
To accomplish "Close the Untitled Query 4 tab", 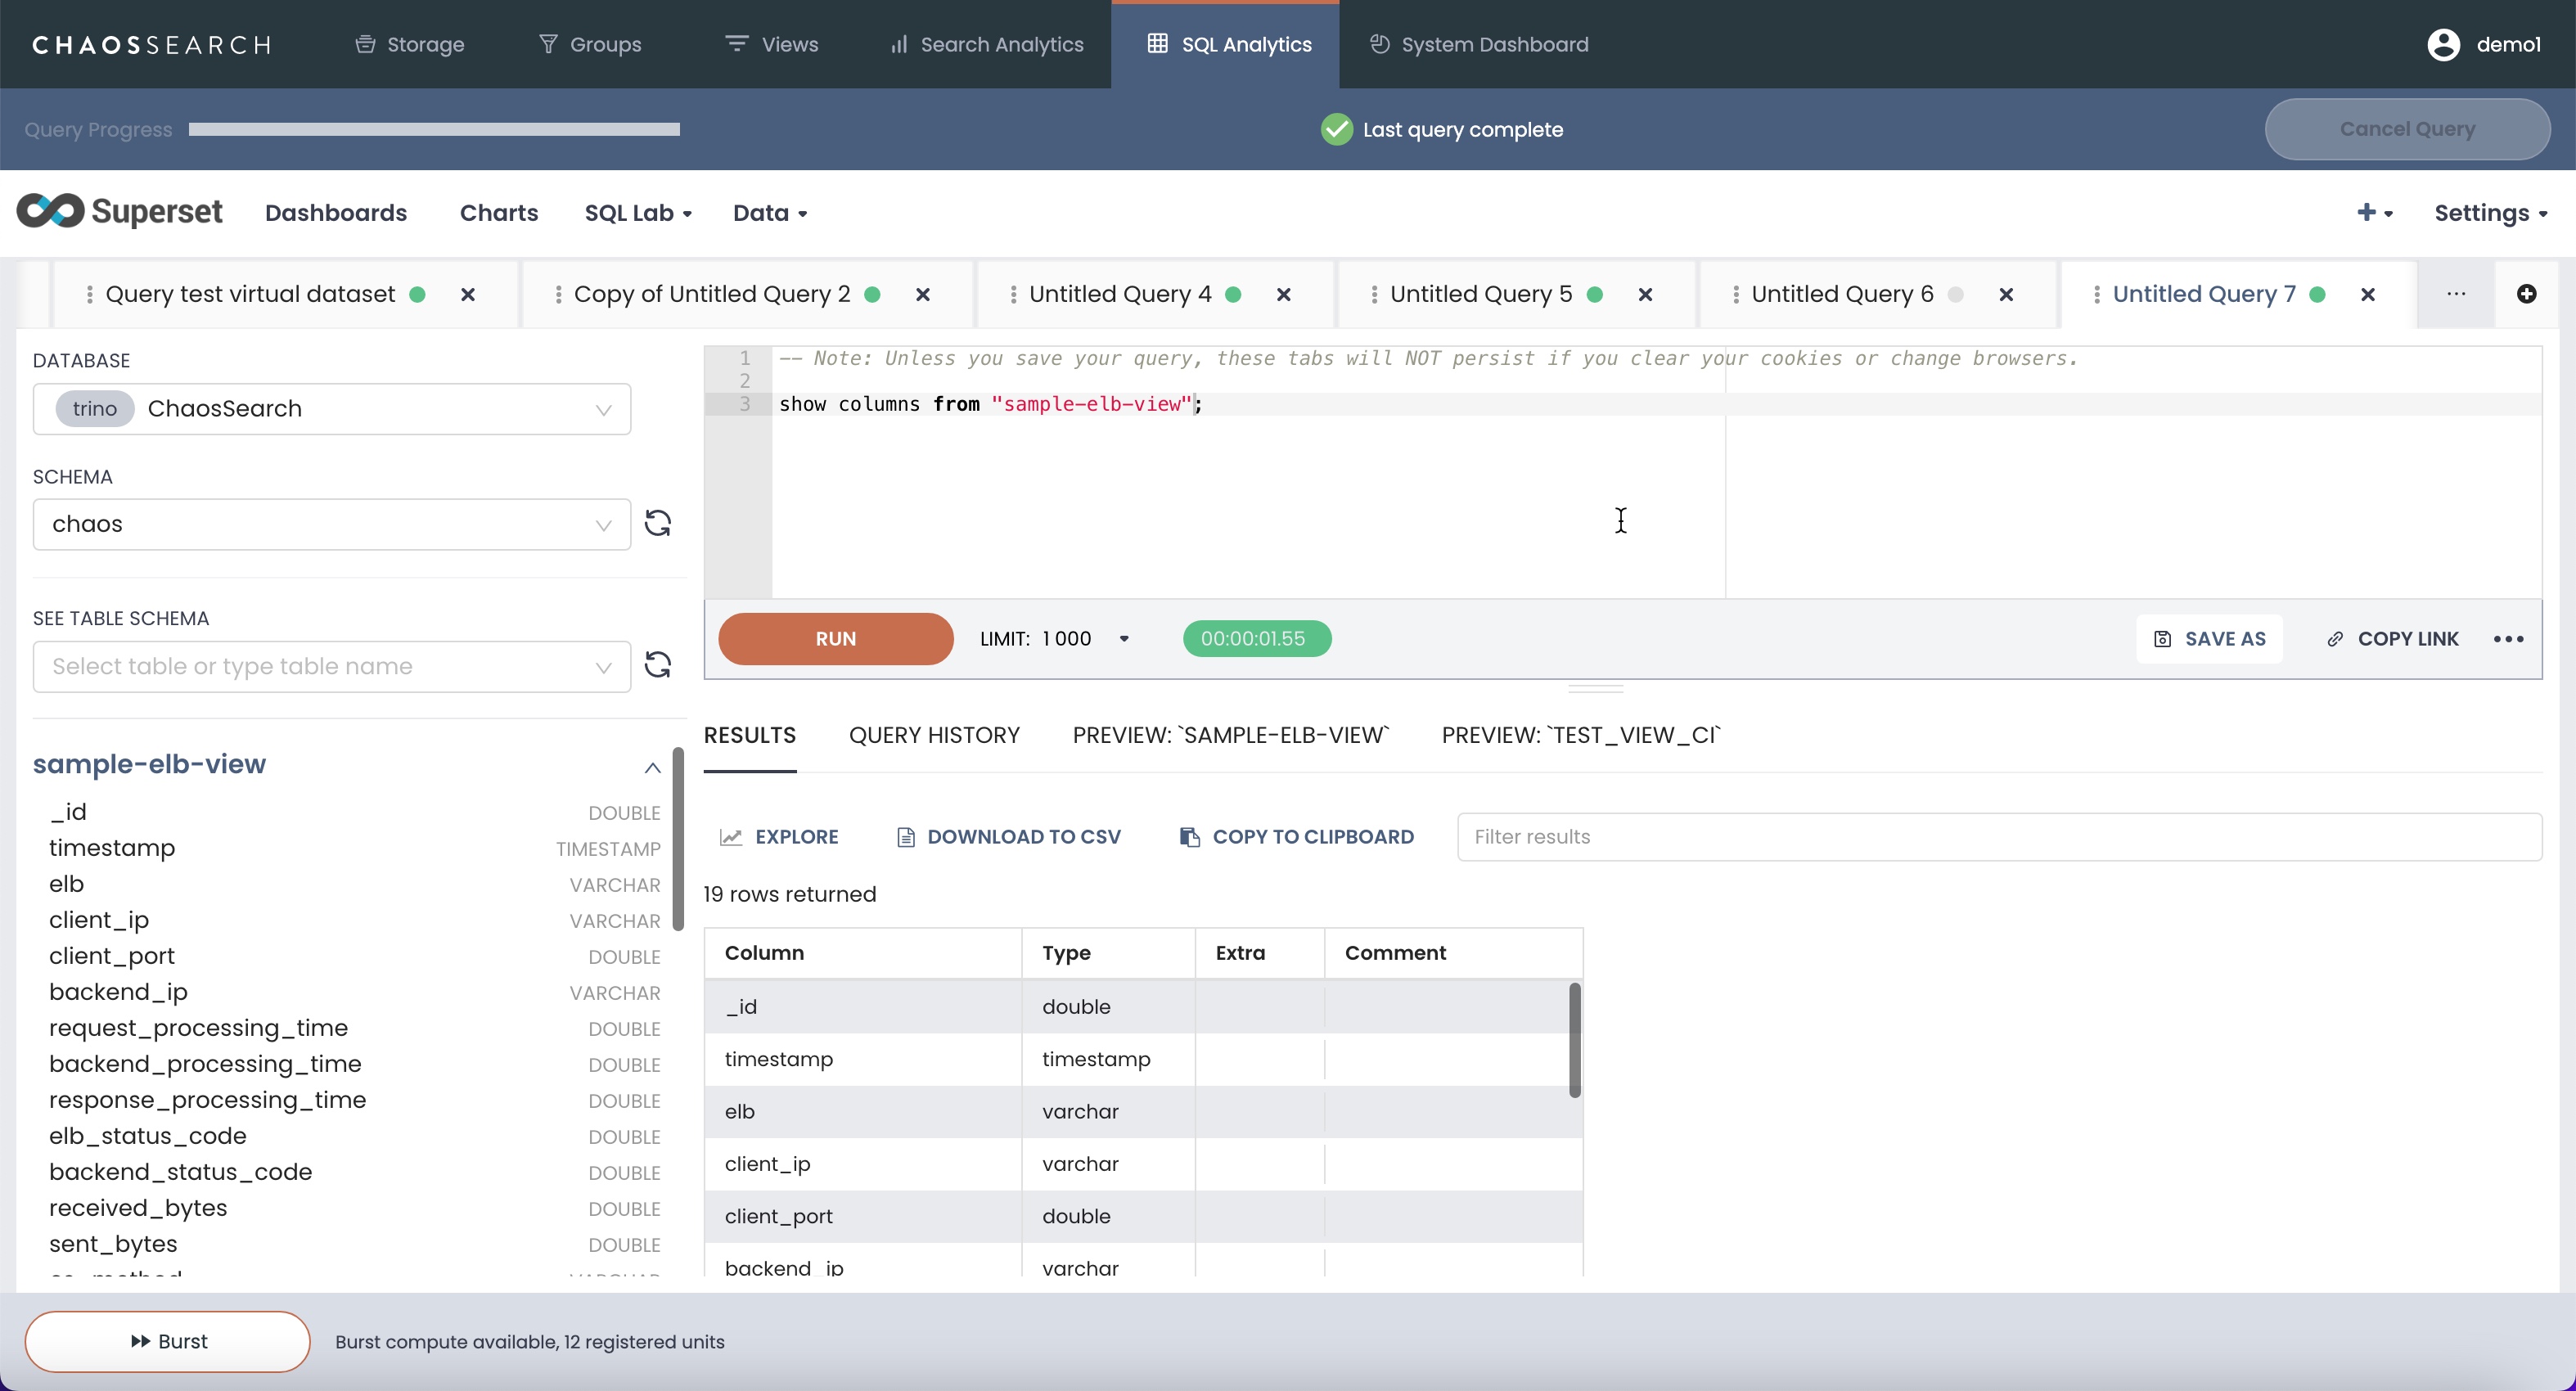I will click(x=1284, y=295).
